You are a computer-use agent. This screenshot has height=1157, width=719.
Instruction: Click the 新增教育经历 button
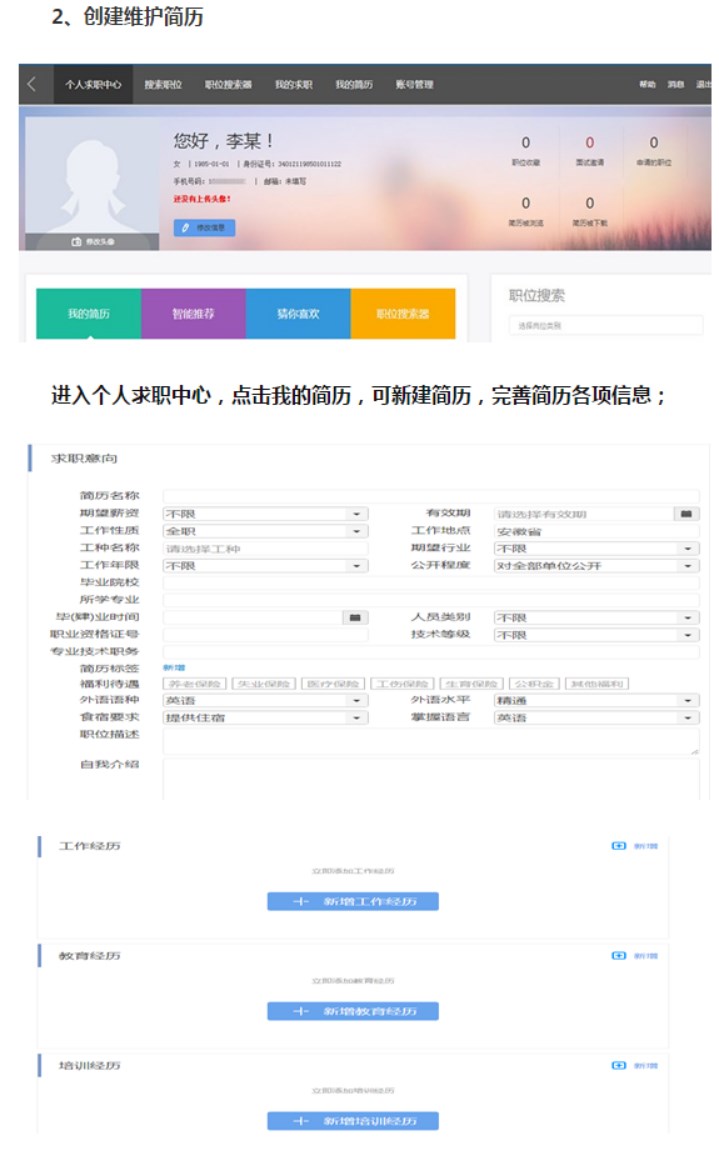tap(352, 1011)
